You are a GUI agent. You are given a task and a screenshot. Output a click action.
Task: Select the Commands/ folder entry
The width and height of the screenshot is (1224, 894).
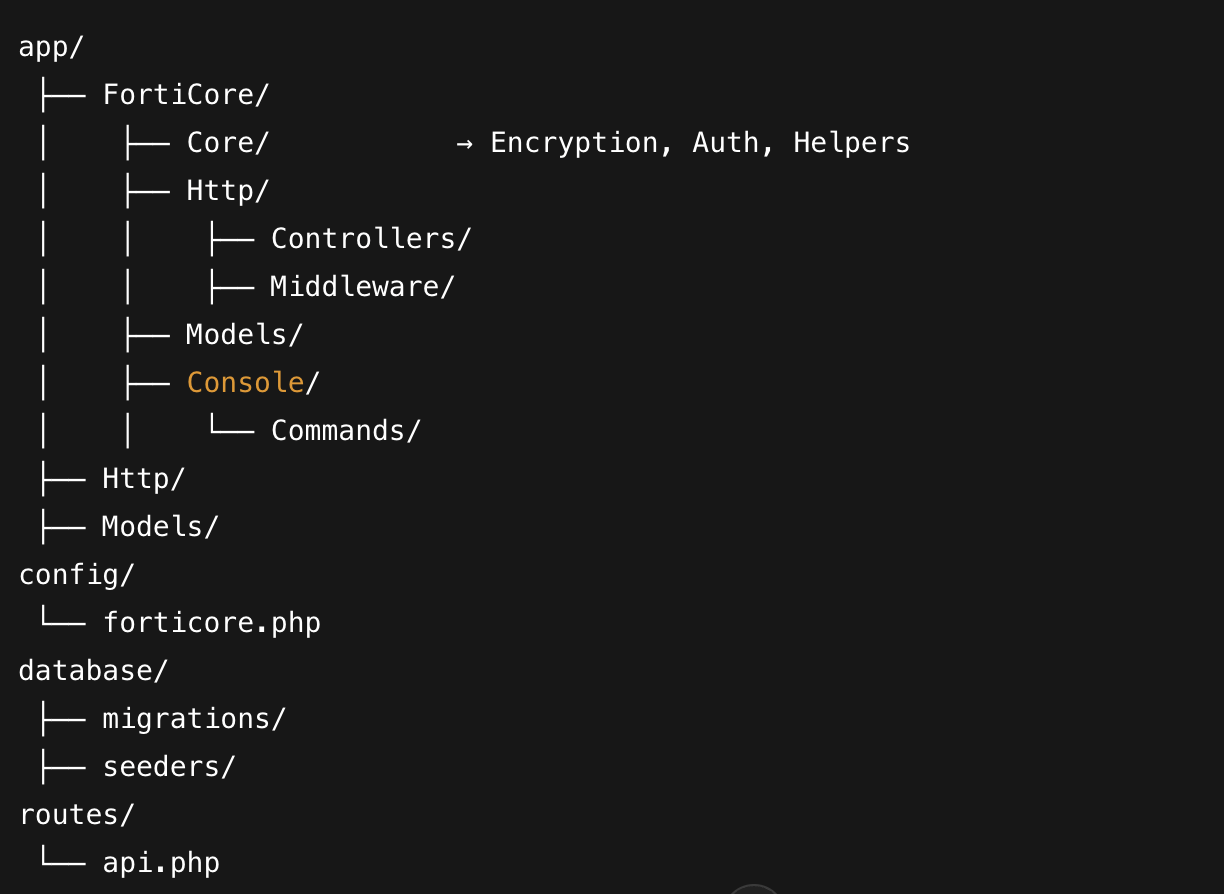(345, 431)
